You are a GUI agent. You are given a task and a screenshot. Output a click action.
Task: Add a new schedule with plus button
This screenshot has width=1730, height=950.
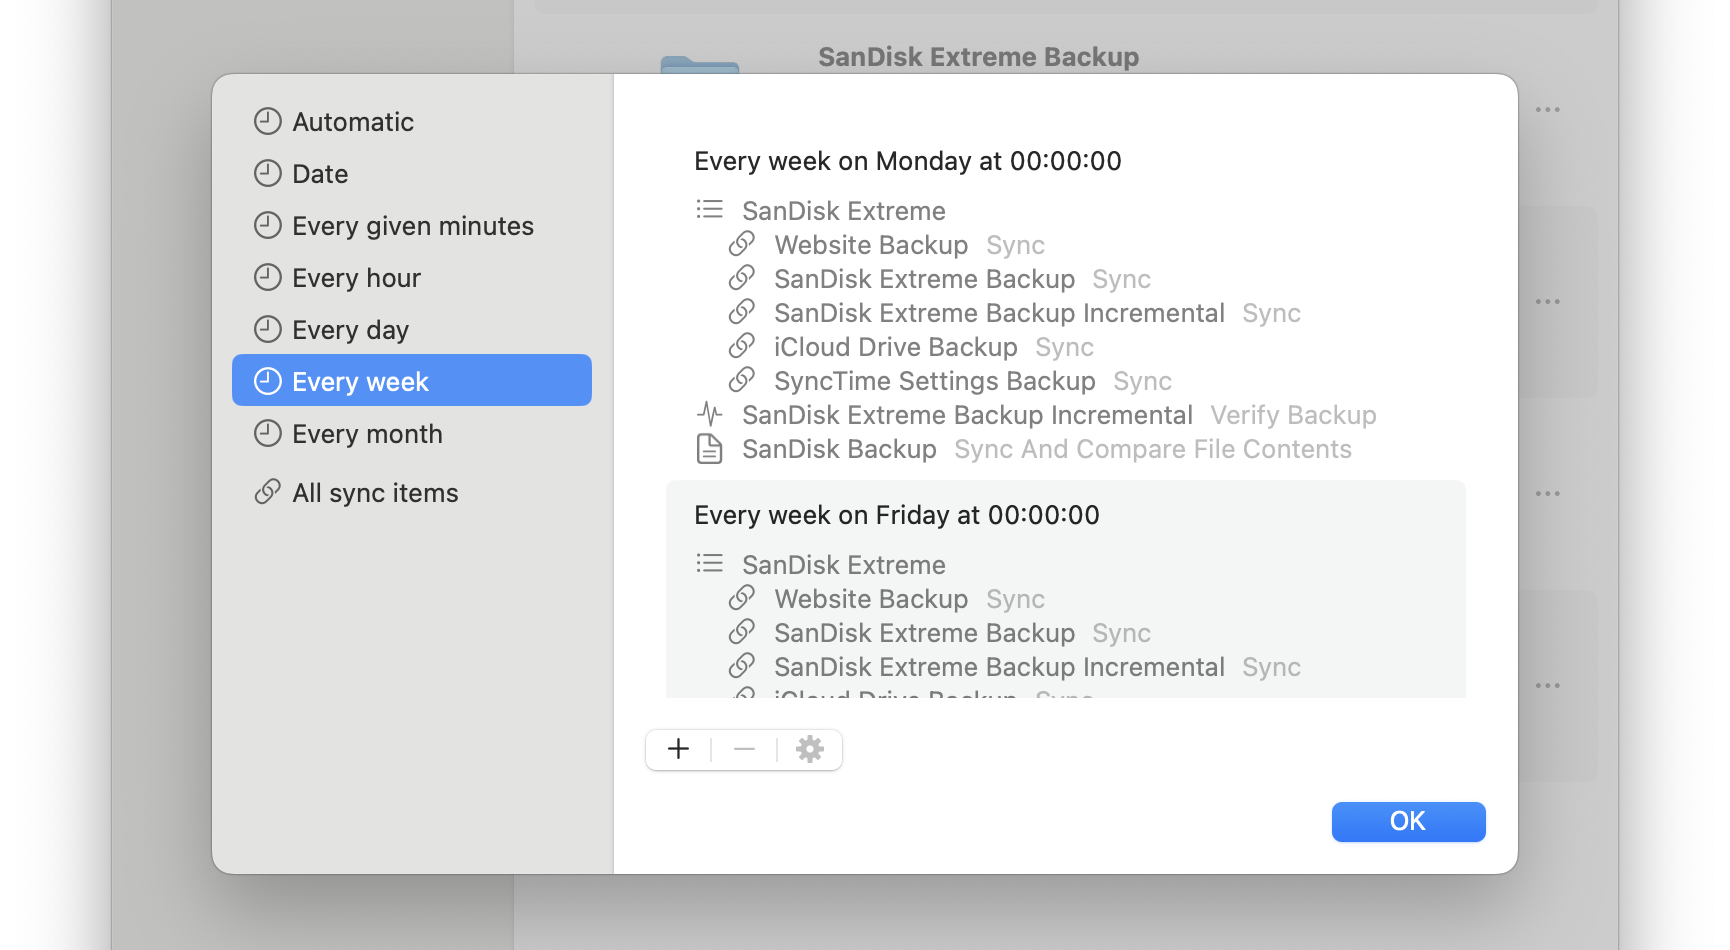click(678, 749)
